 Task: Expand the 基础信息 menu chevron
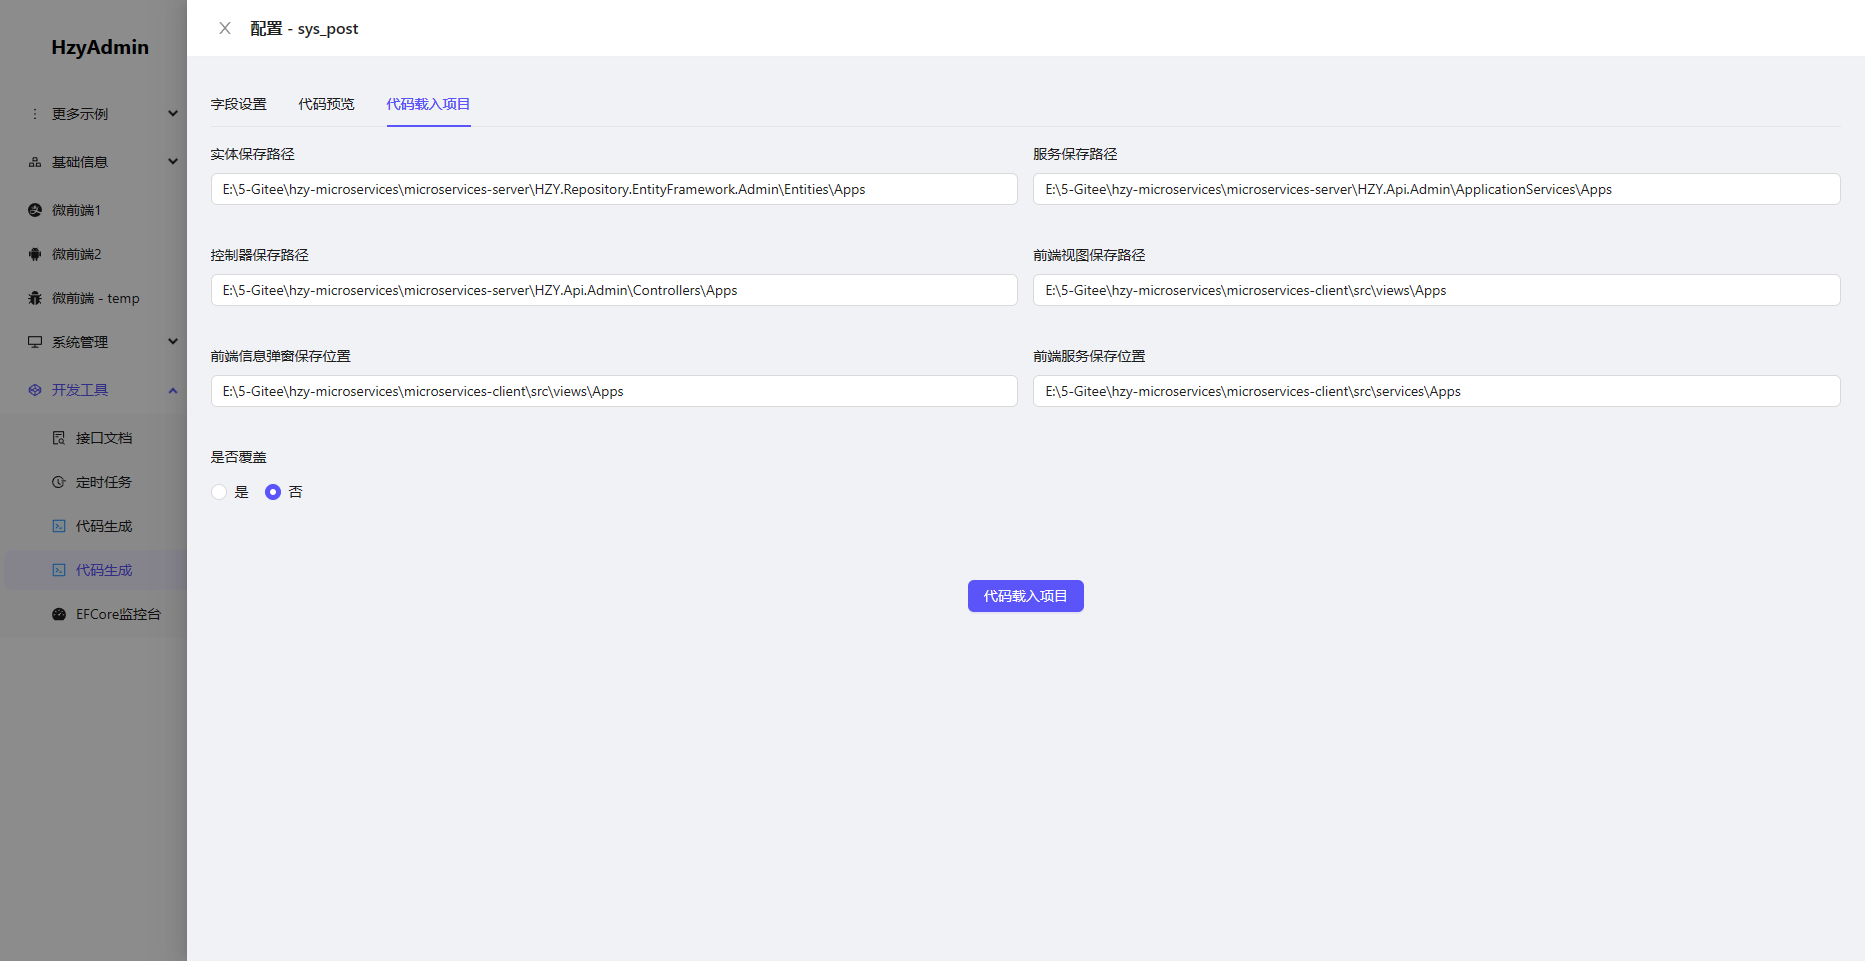[173, 162]
